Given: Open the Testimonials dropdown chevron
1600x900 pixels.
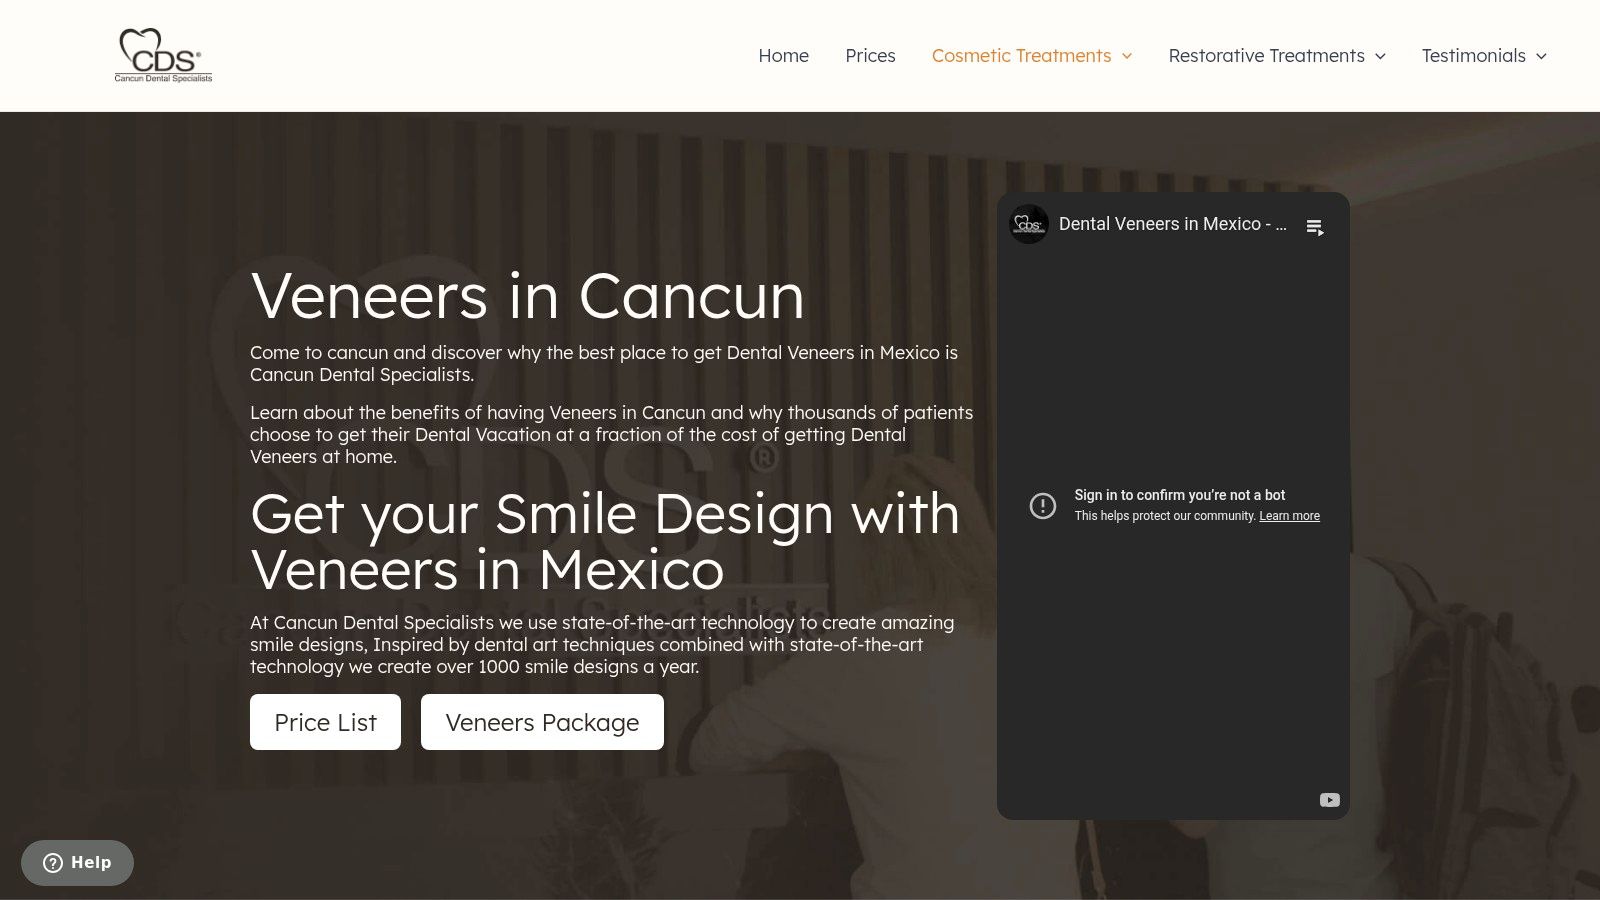Looking at the screenshot, I should pos(1540,57).
